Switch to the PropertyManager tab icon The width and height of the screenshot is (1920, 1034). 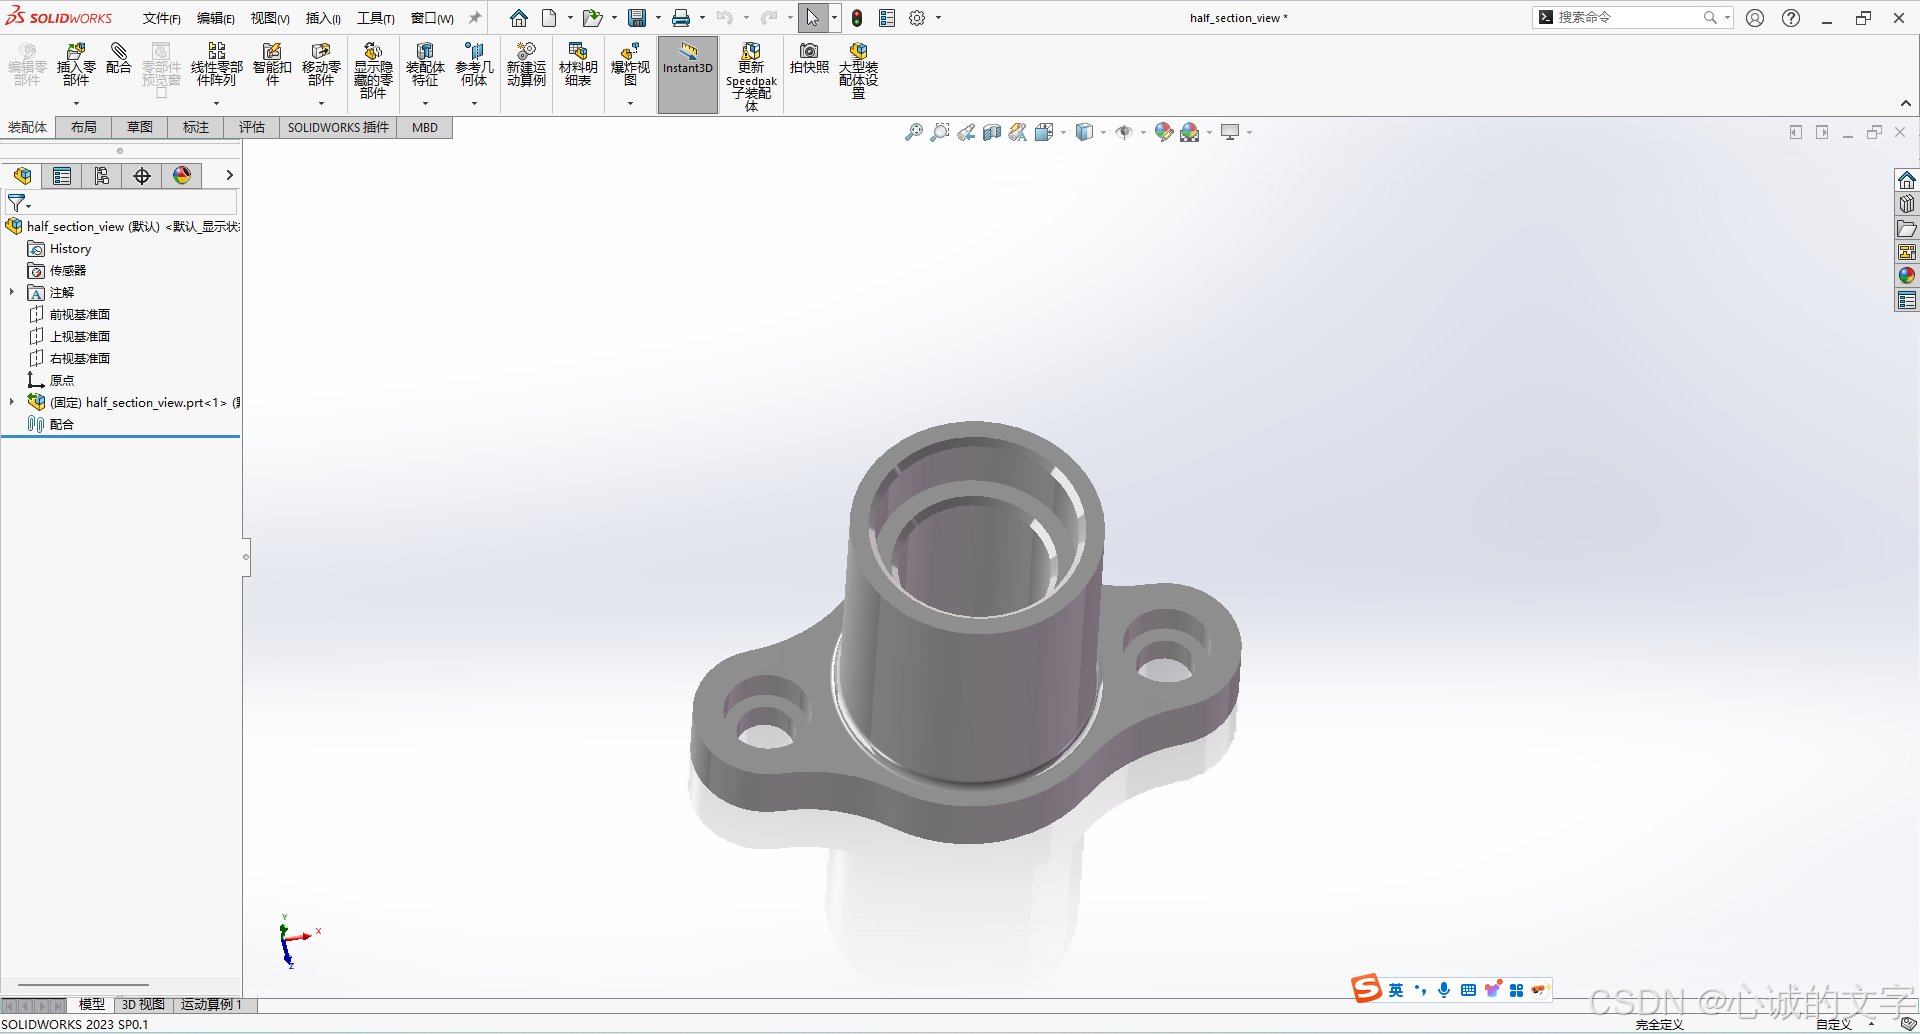tap(62, 176)
